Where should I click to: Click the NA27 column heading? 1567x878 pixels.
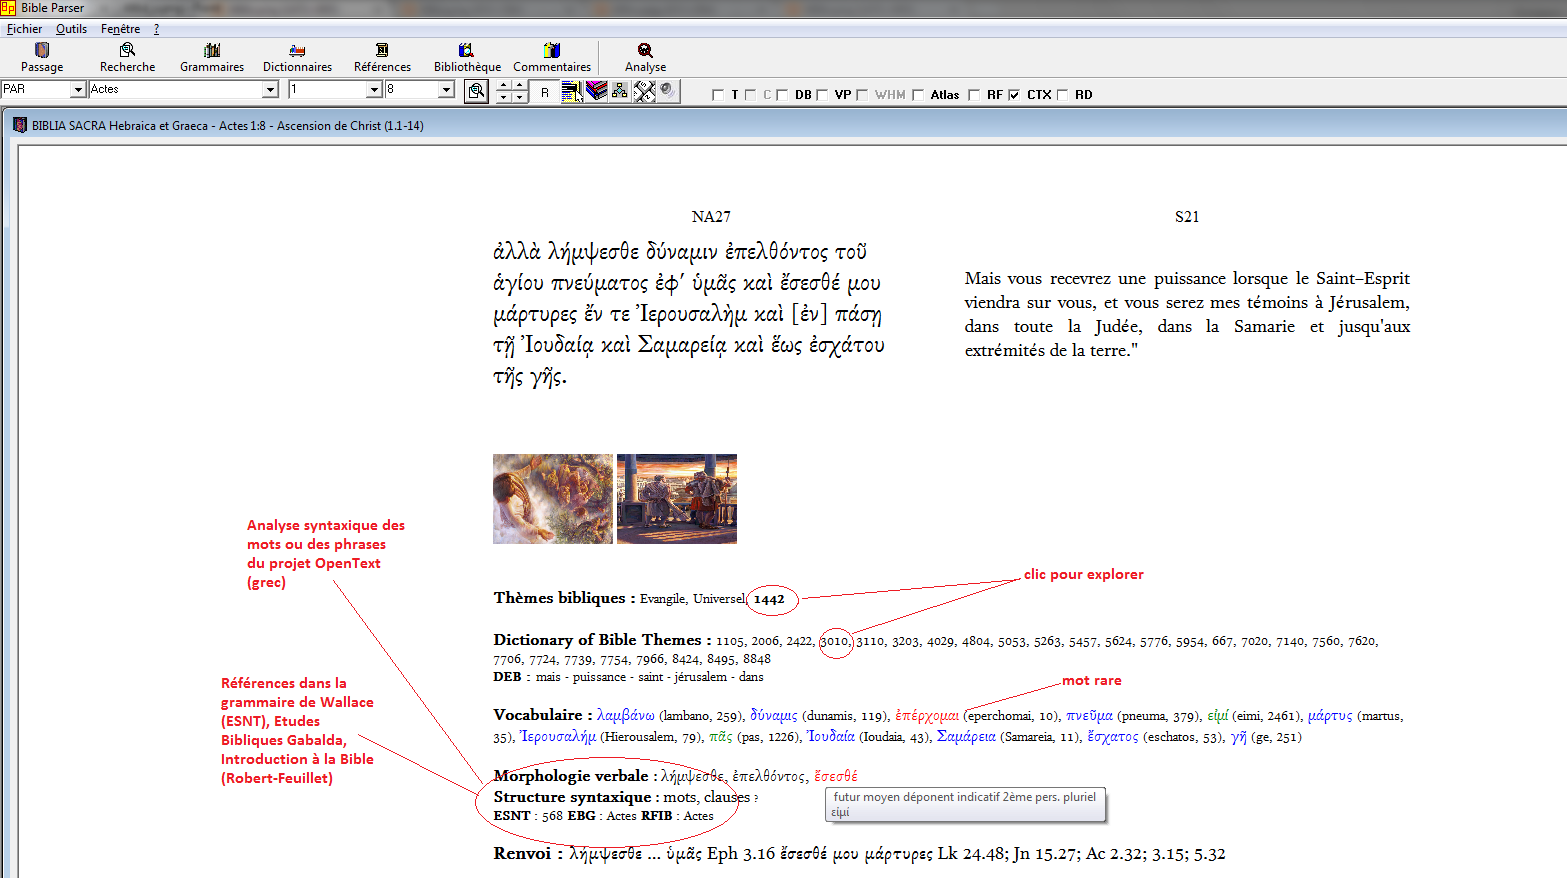tap(711, 217)
